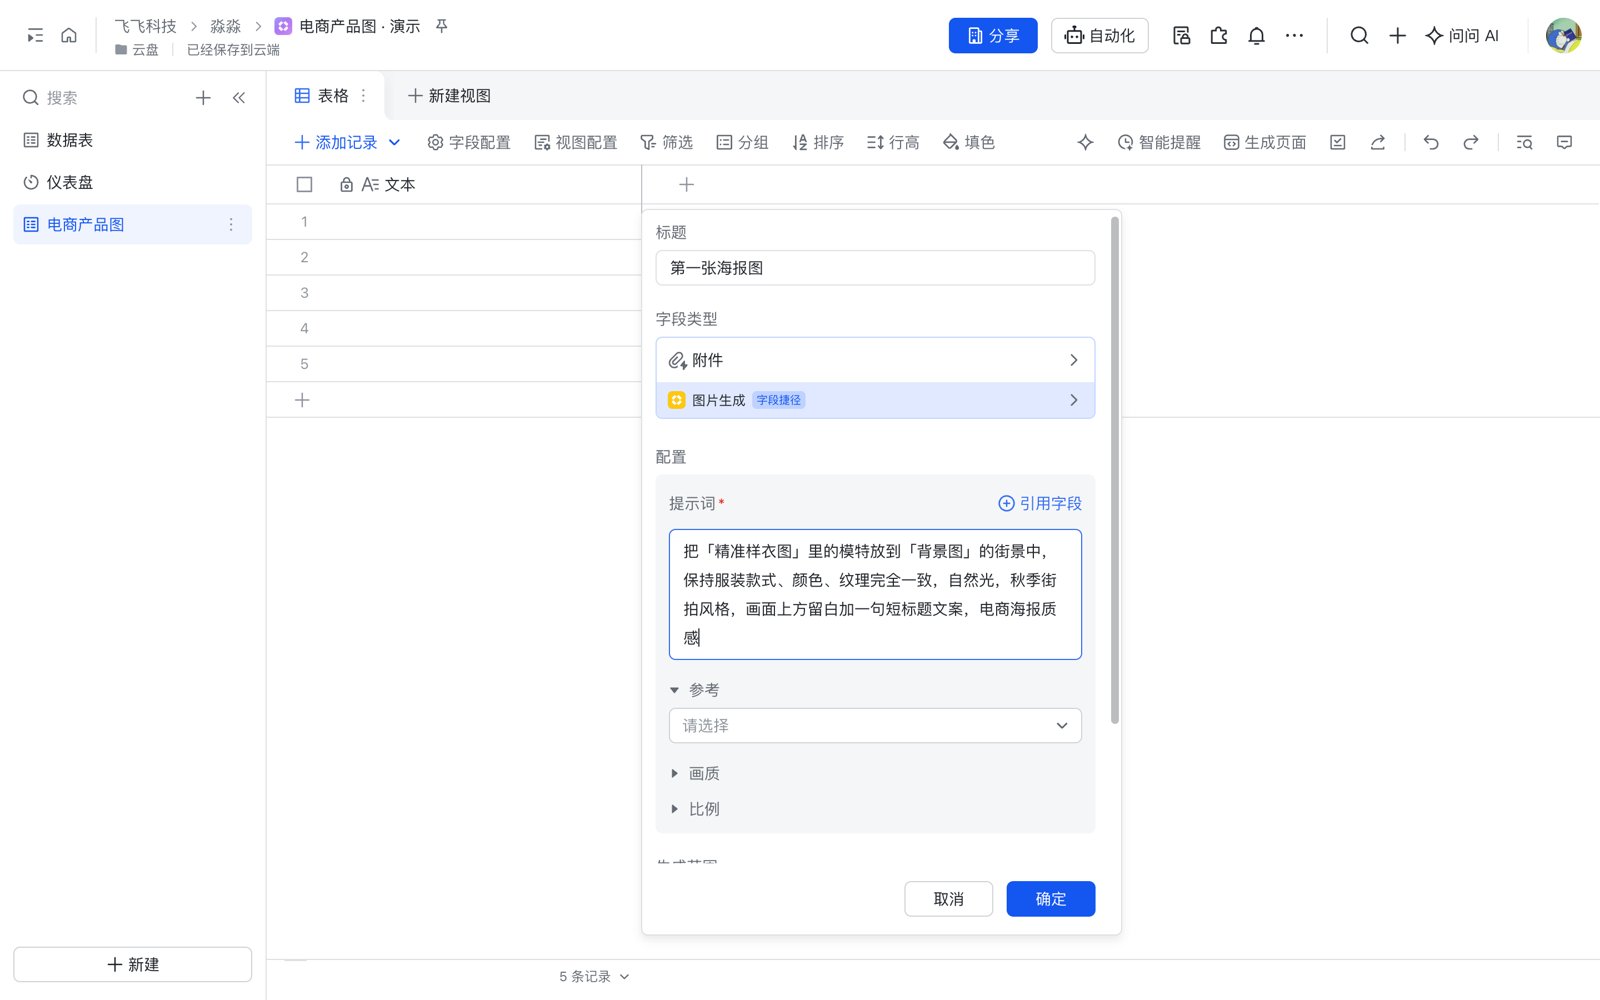
Task: Expand the 画质 section
Action: pos(695,774)
